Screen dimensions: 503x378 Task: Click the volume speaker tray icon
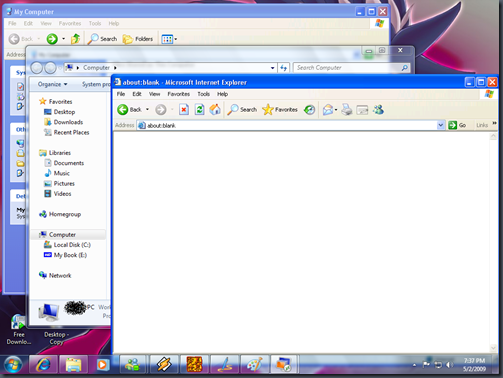(449, 365)
